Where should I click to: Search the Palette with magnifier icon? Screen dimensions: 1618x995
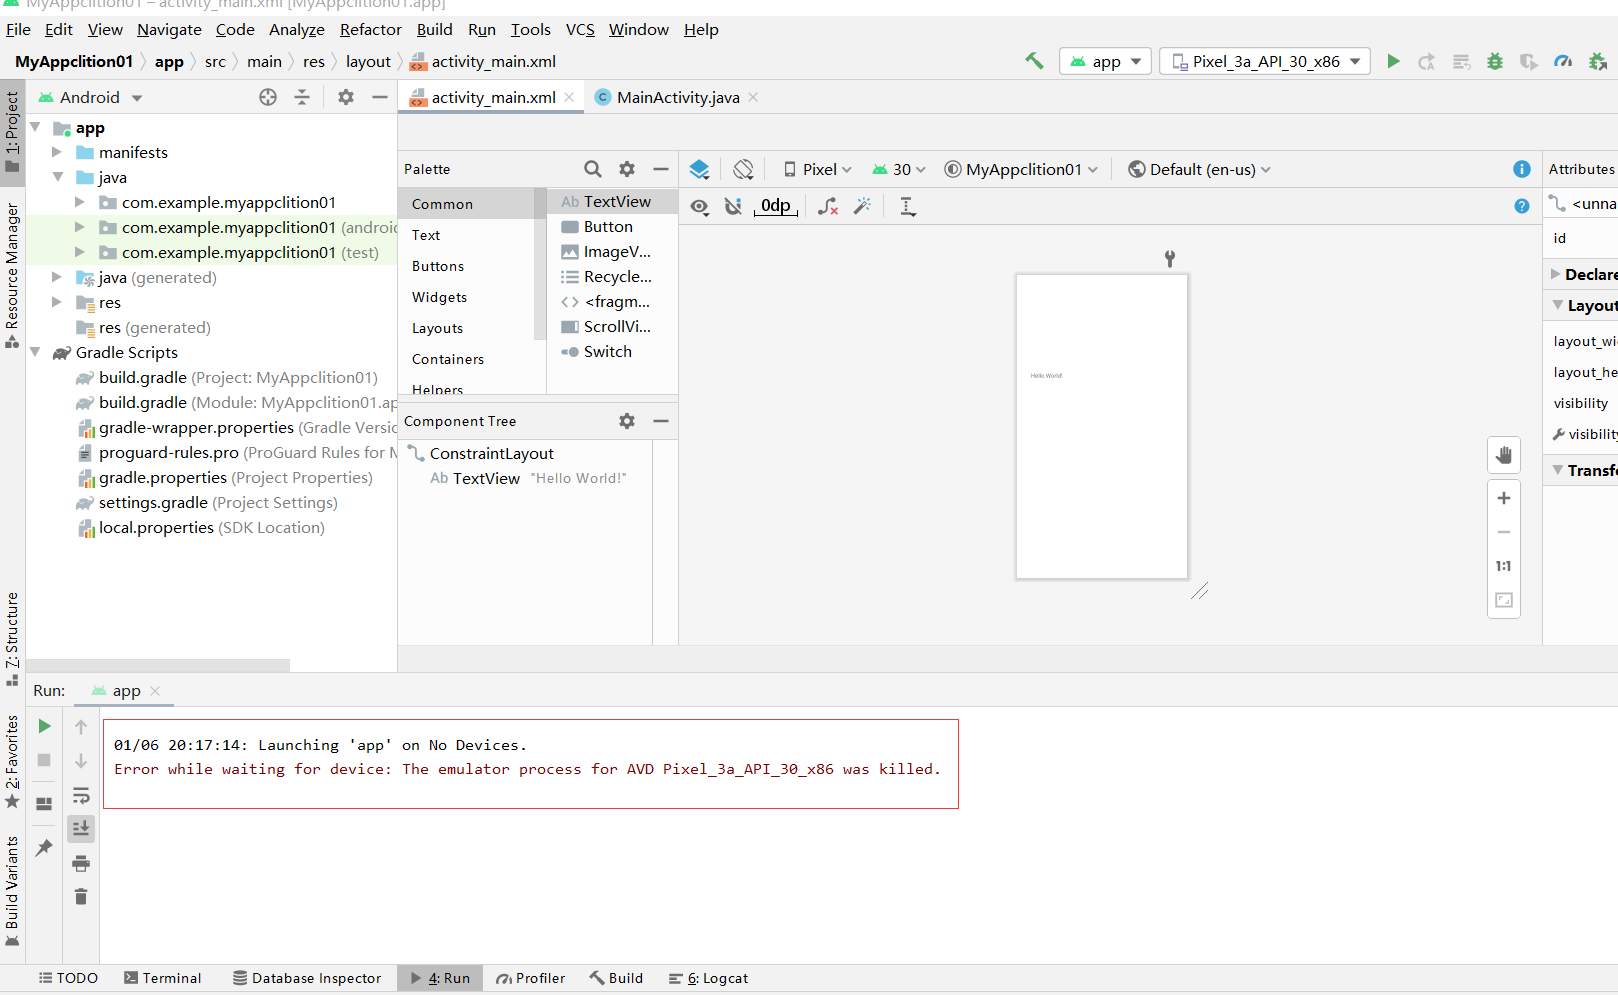(x=593, y=169)
